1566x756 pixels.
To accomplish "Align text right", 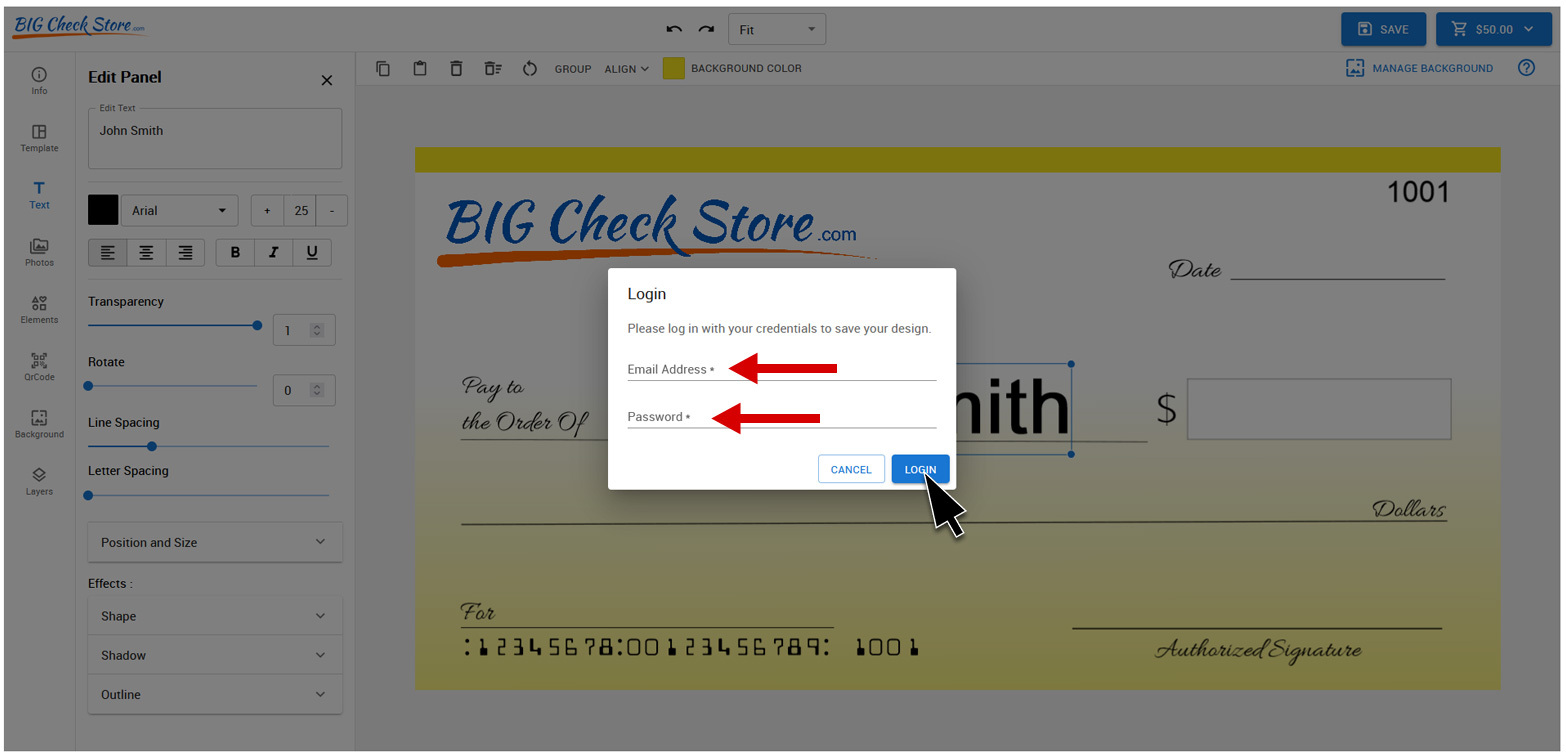I will click(x=185, y=253).
